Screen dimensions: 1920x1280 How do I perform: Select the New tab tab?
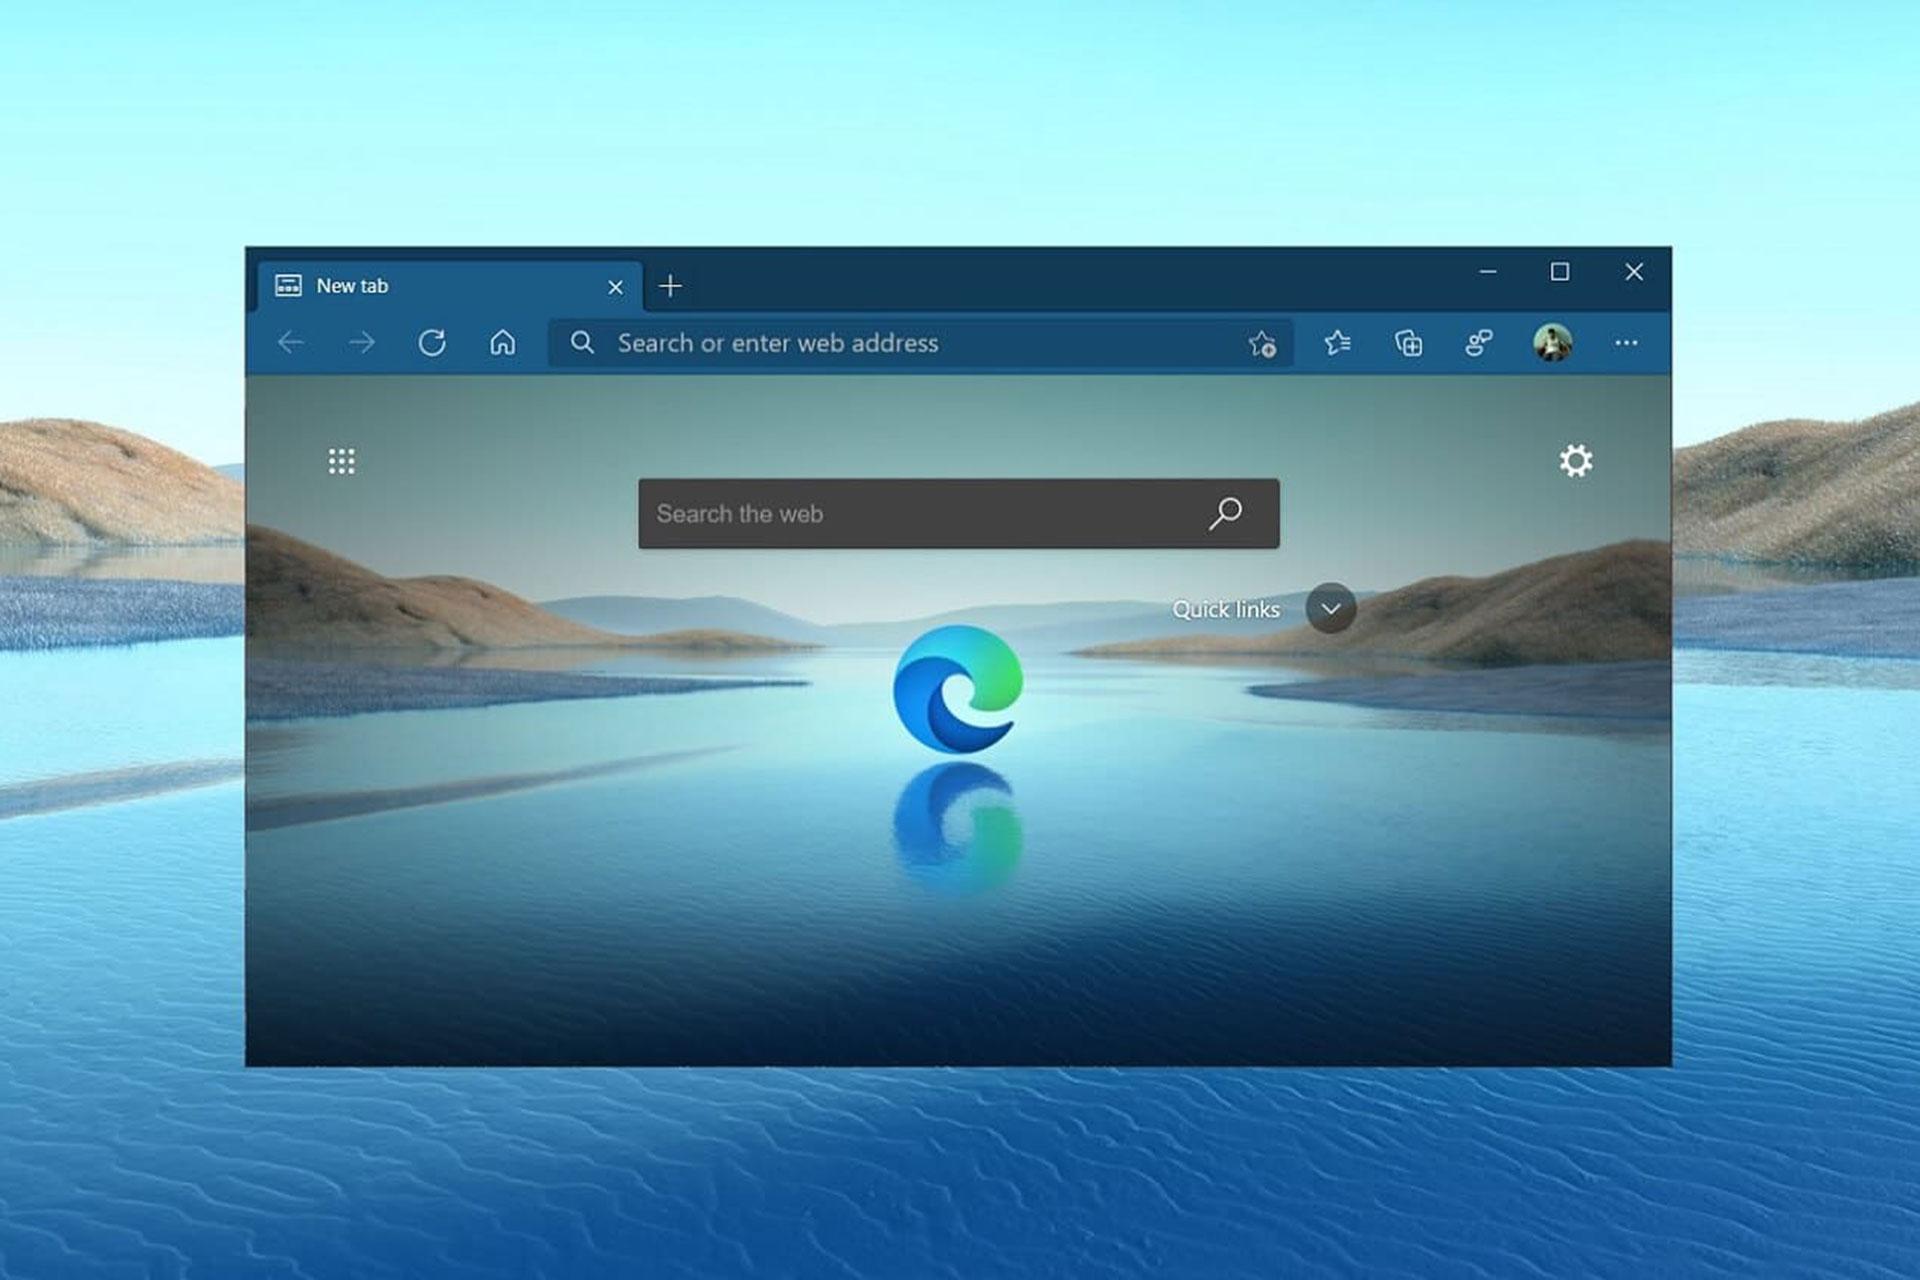click(450, 286)
